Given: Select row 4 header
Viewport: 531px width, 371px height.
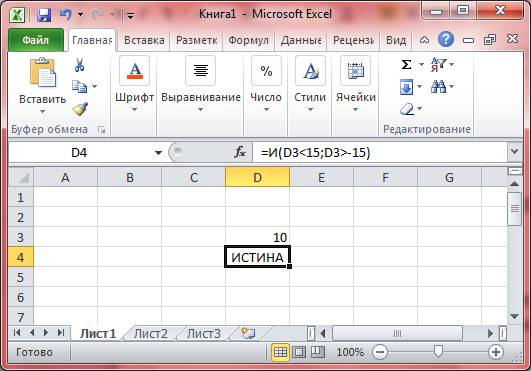Looking at the screenshot, I should point(21,257).
